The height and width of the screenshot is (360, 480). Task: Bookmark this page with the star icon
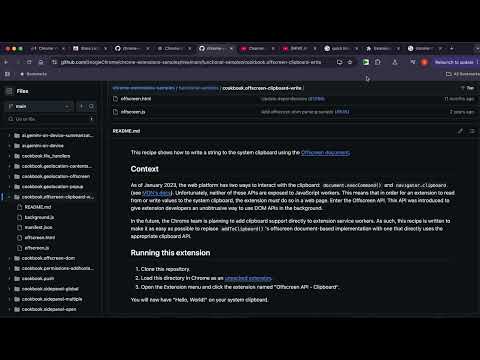[350, 62]
